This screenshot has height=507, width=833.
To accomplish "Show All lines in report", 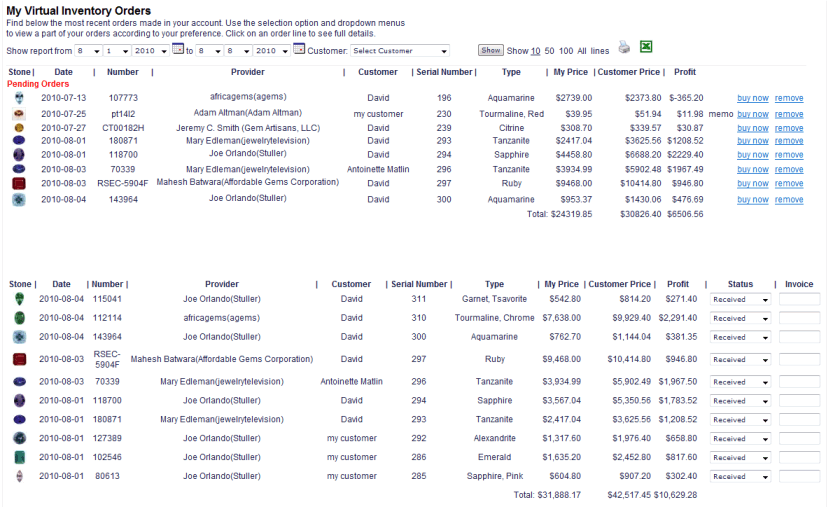I will pos(581,51).
